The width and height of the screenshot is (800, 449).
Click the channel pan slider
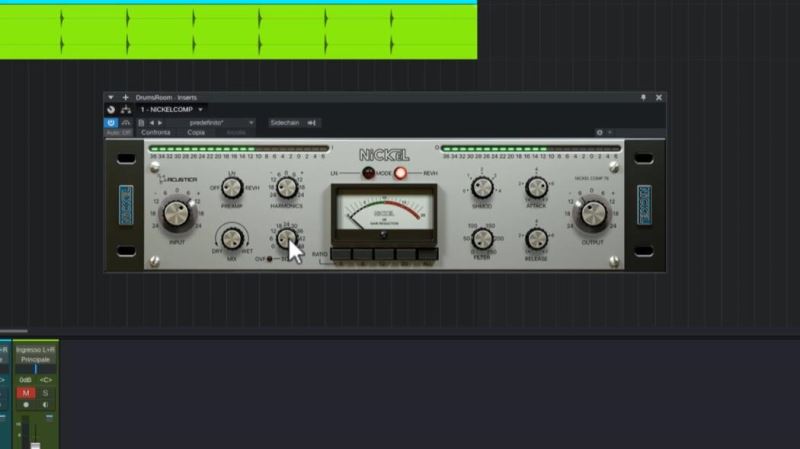coord(35,369)
